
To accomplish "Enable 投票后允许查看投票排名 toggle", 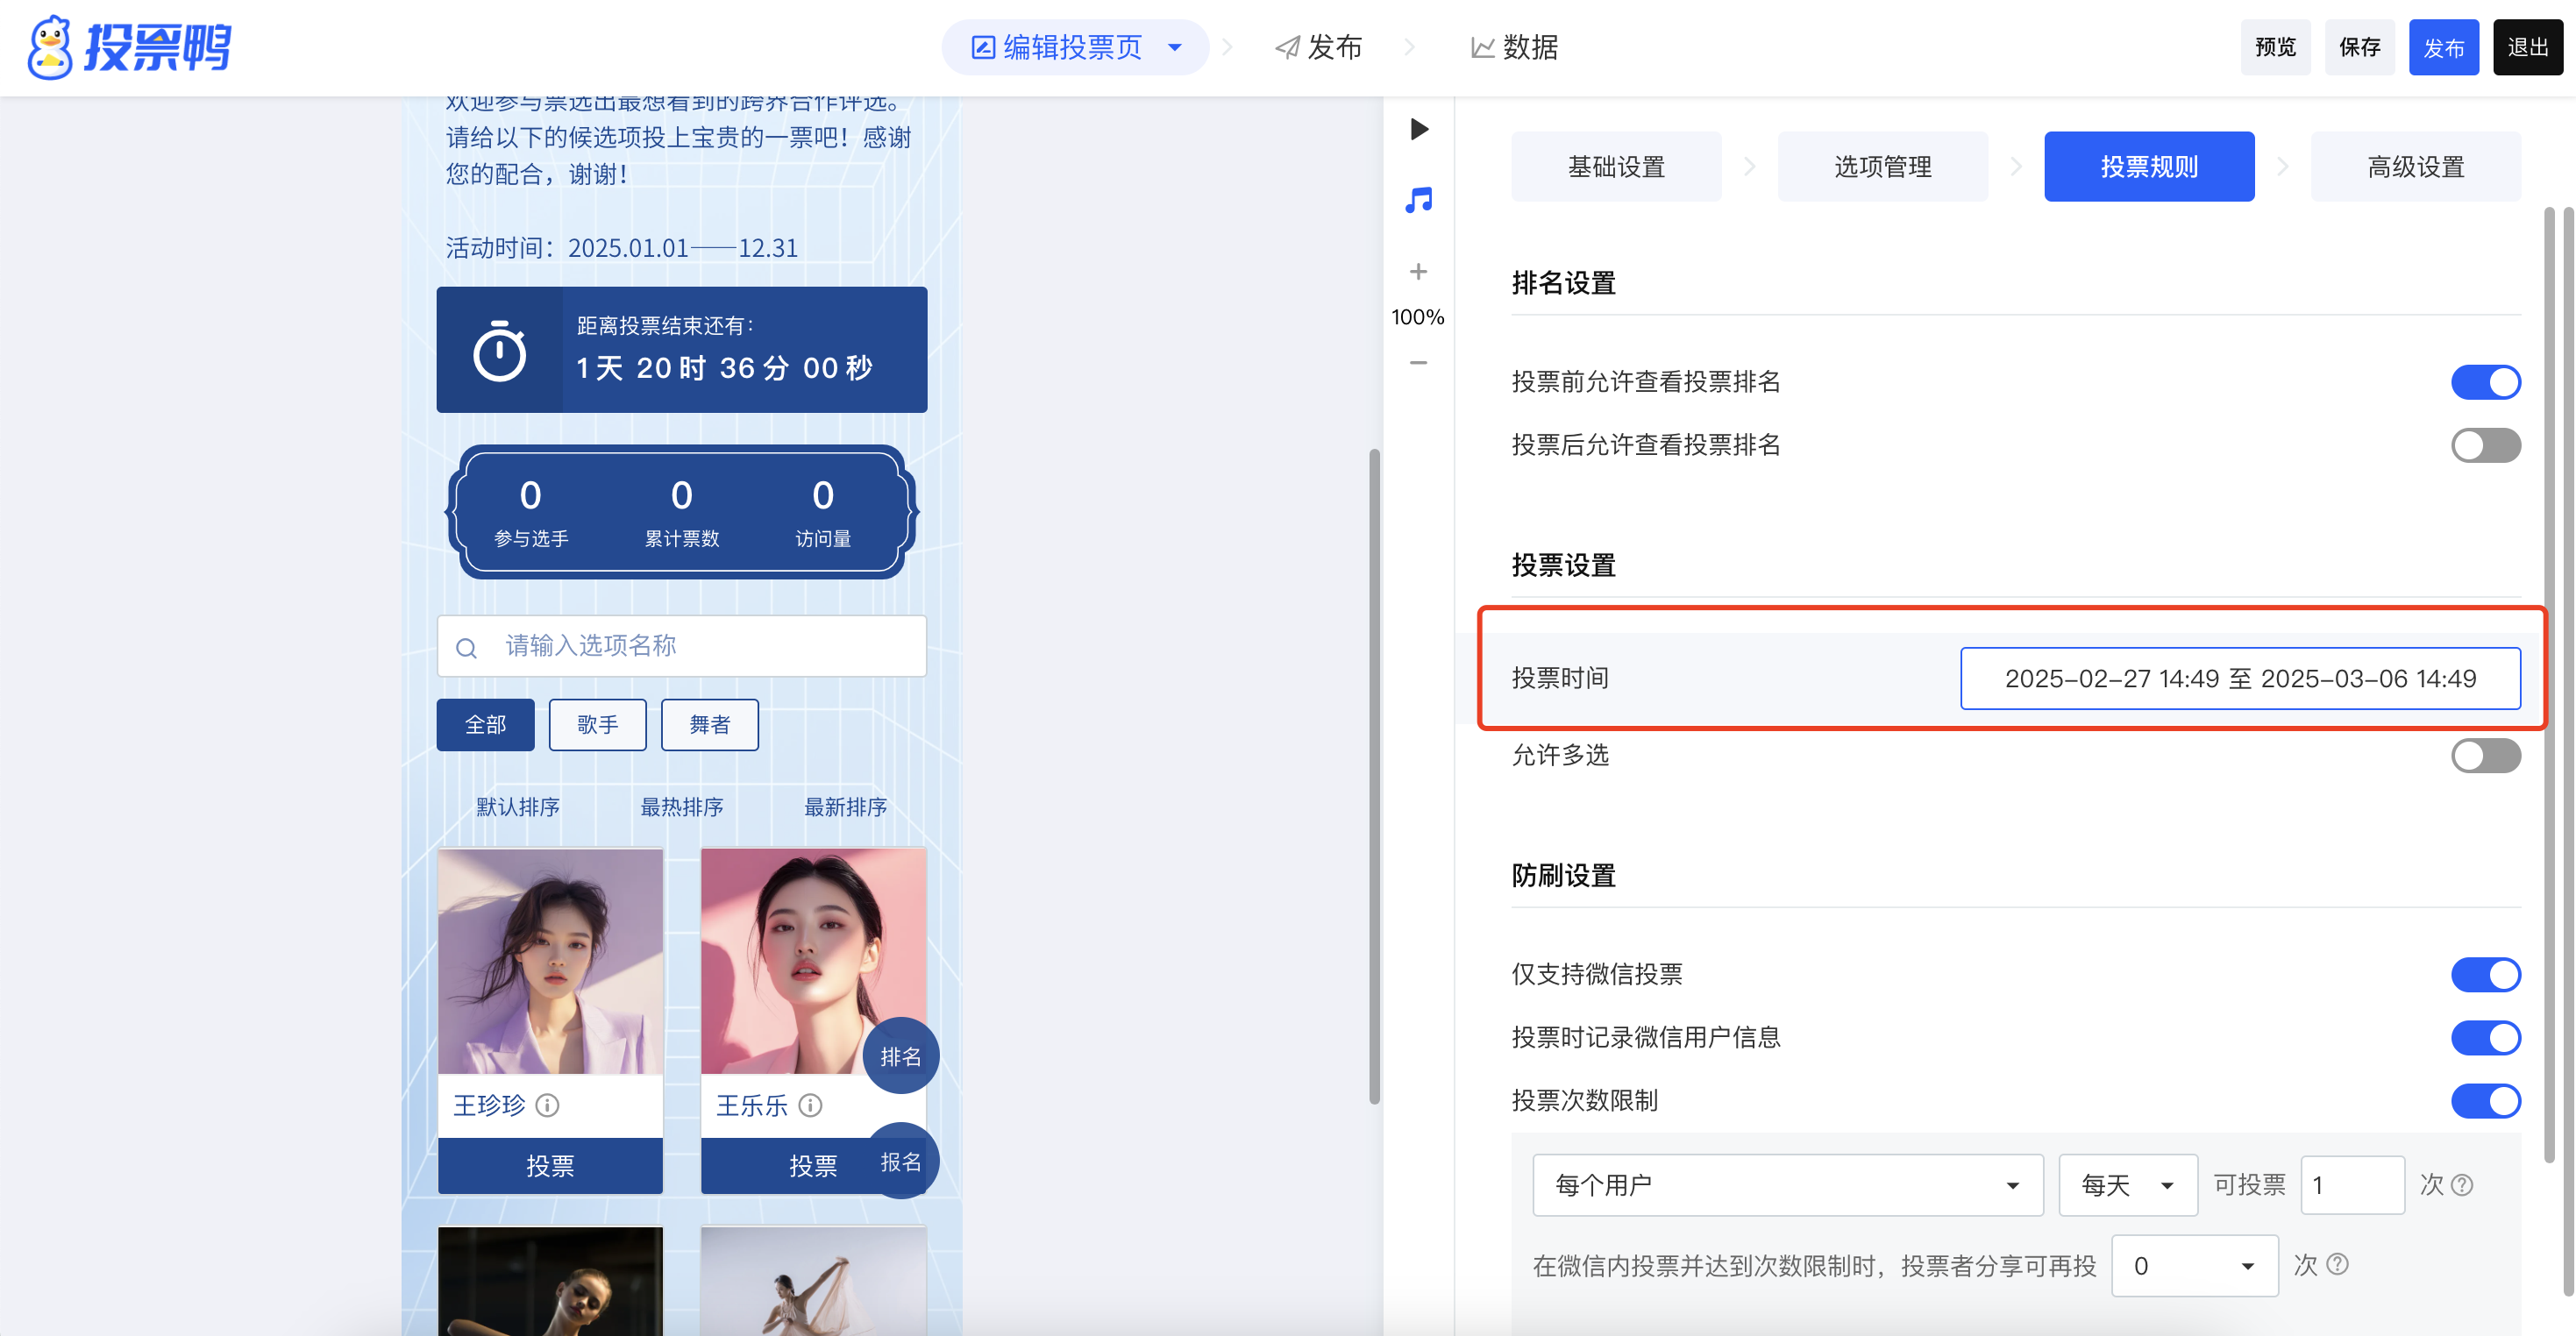I will (2485, 445).
